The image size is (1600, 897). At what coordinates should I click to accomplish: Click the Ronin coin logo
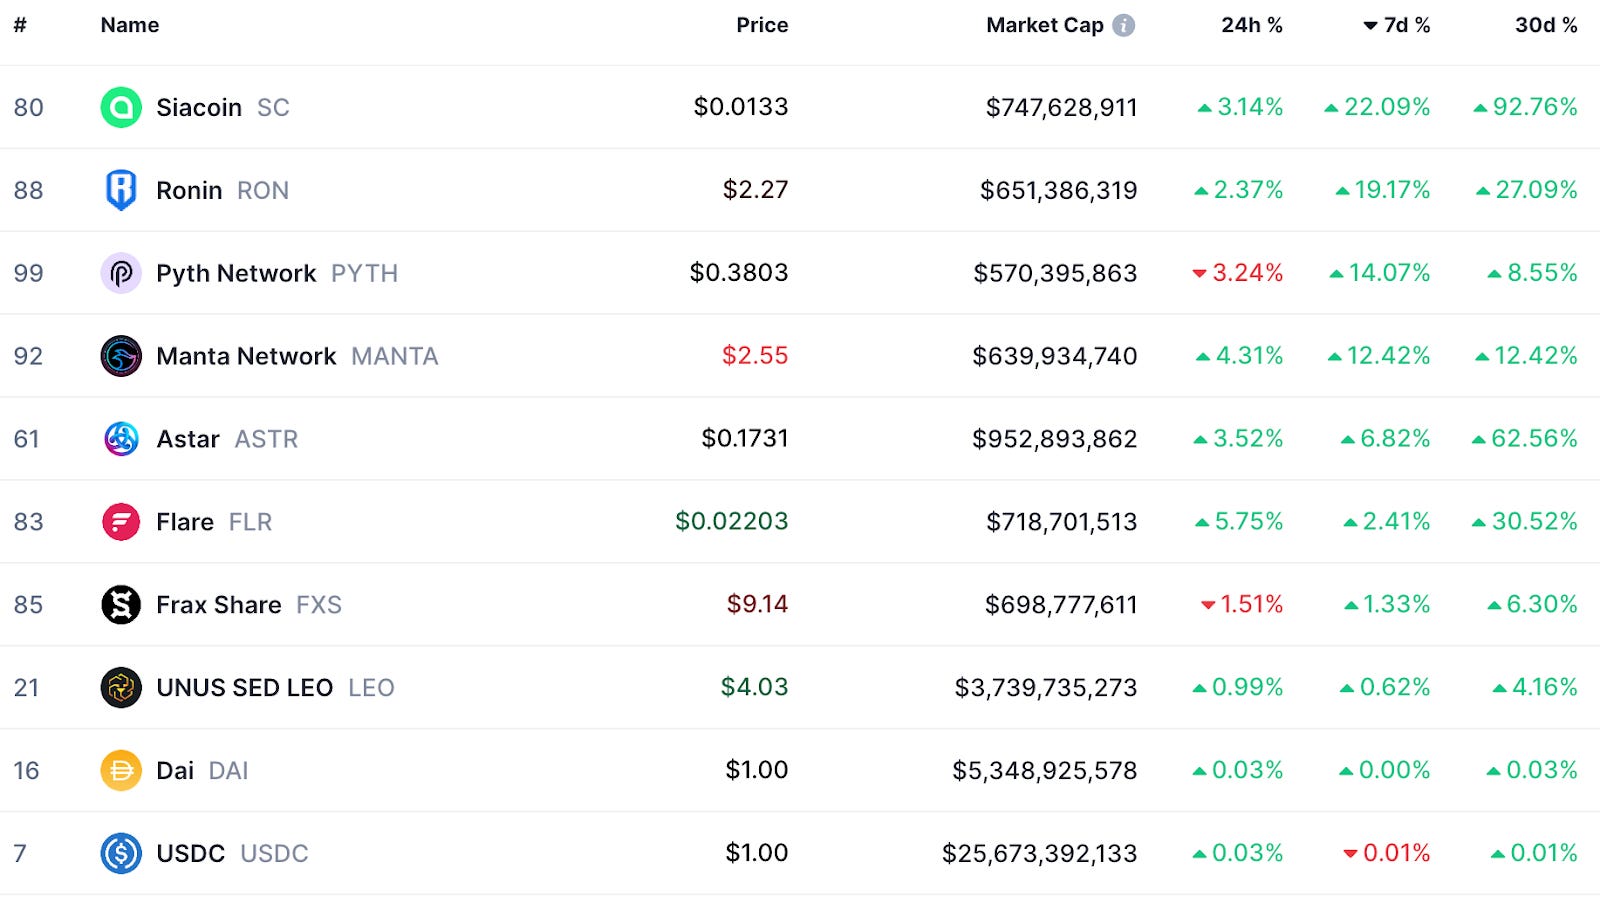point(121,190)
